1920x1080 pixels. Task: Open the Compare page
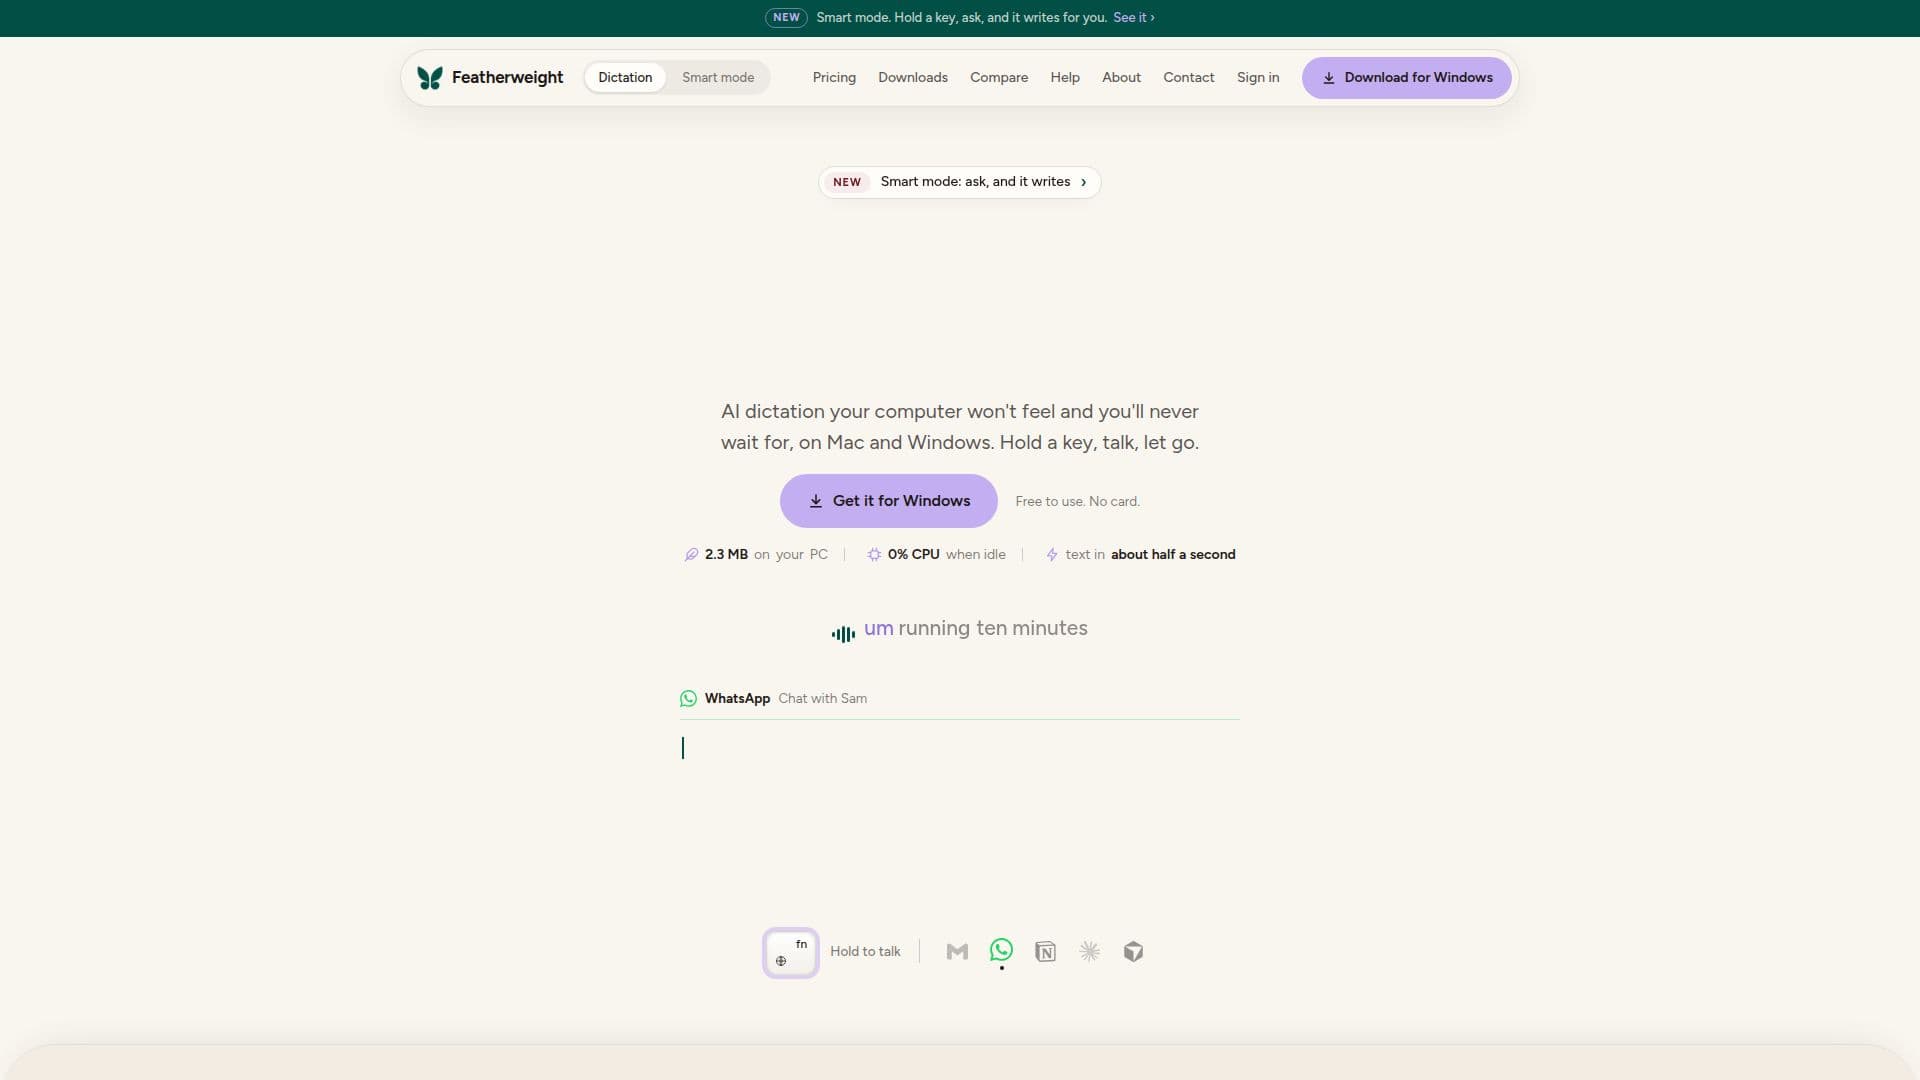(x=999, y=78)
